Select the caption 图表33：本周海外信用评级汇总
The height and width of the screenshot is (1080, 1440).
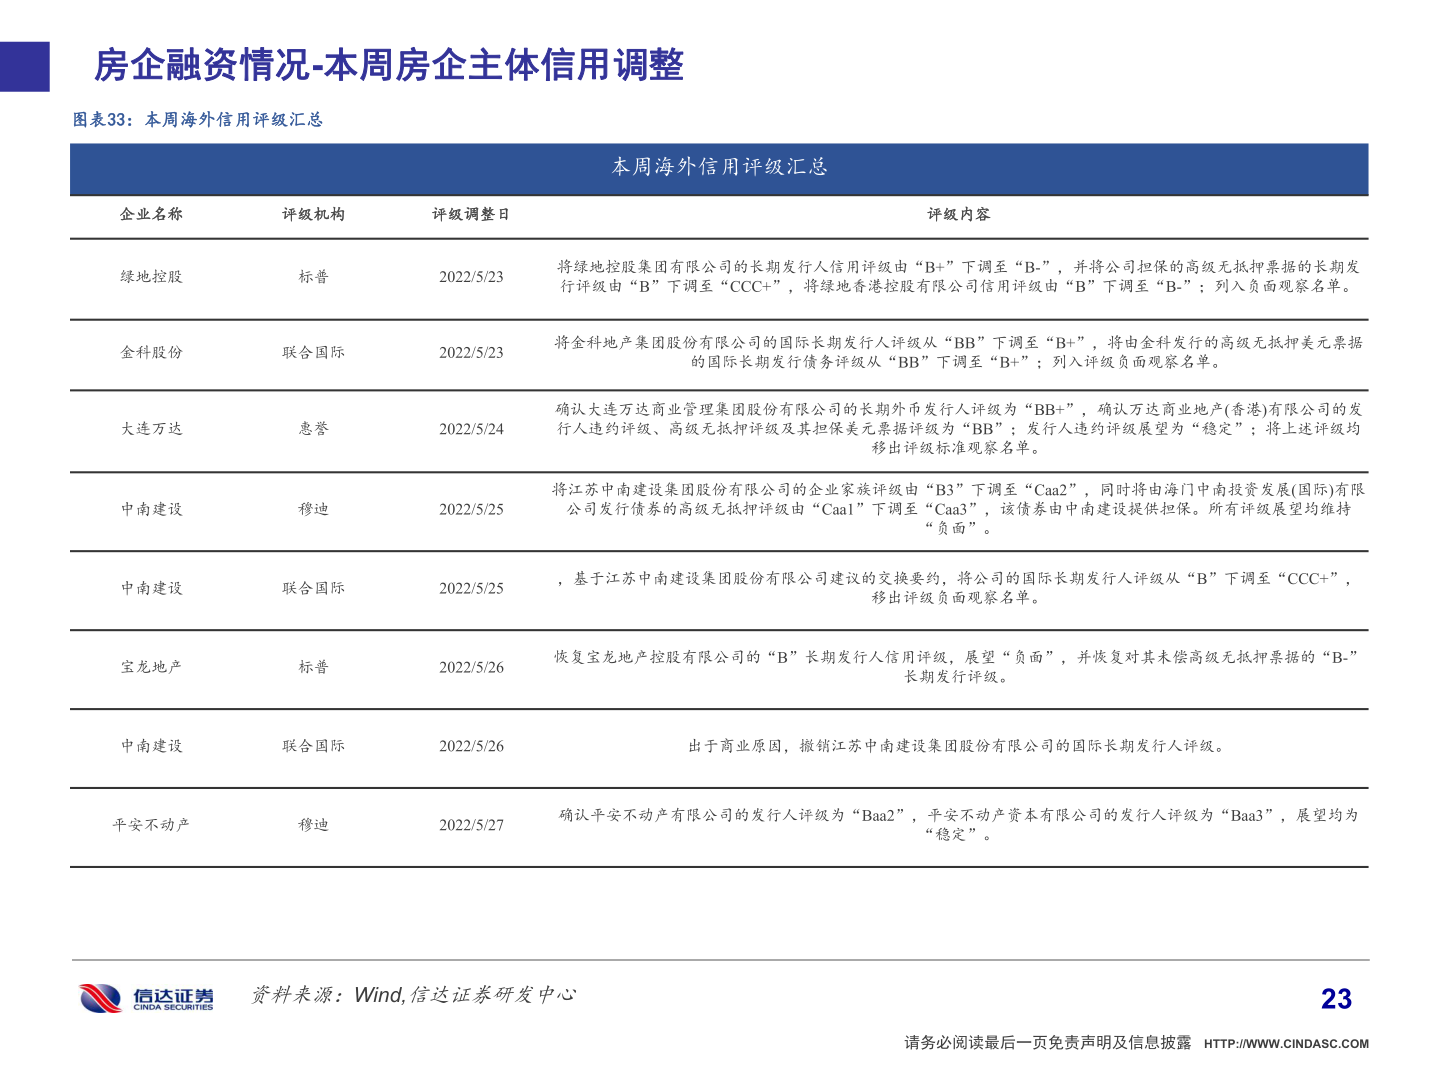click(x=198, y=120)
